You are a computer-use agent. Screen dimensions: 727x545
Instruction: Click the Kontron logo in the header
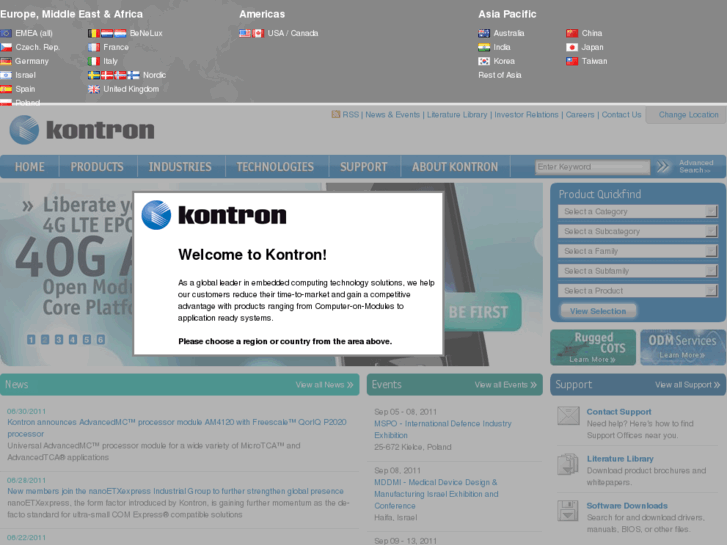[x=82, y=130]
